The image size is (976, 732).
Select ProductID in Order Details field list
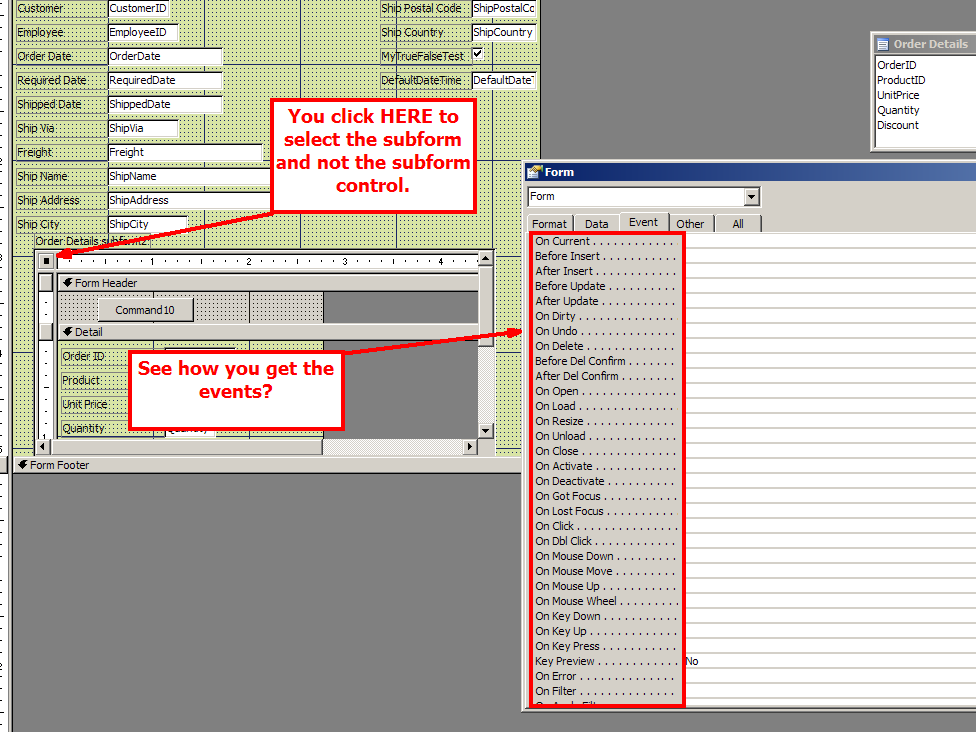coord(901,80)
